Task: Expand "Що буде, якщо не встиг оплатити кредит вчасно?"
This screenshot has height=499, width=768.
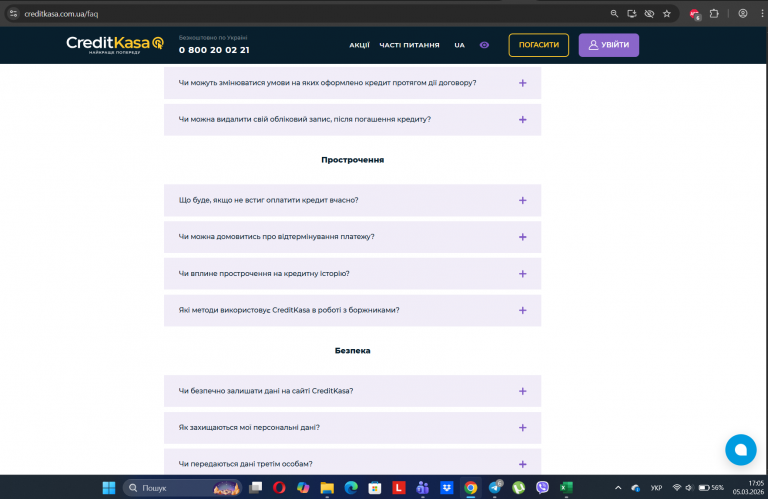Action: (x=352, y=200)
